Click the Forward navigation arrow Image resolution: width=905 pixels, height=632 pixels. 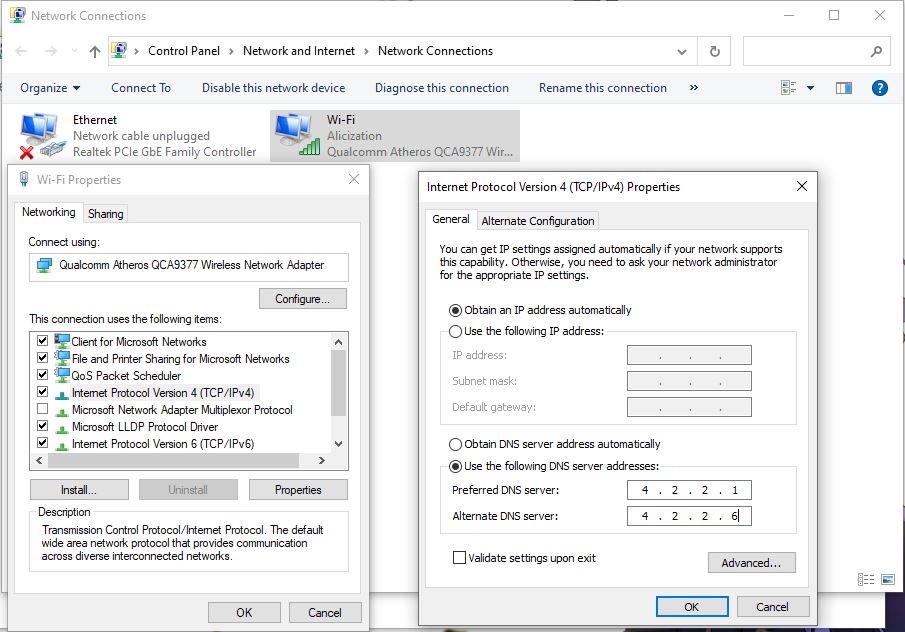tap(51, 51)
